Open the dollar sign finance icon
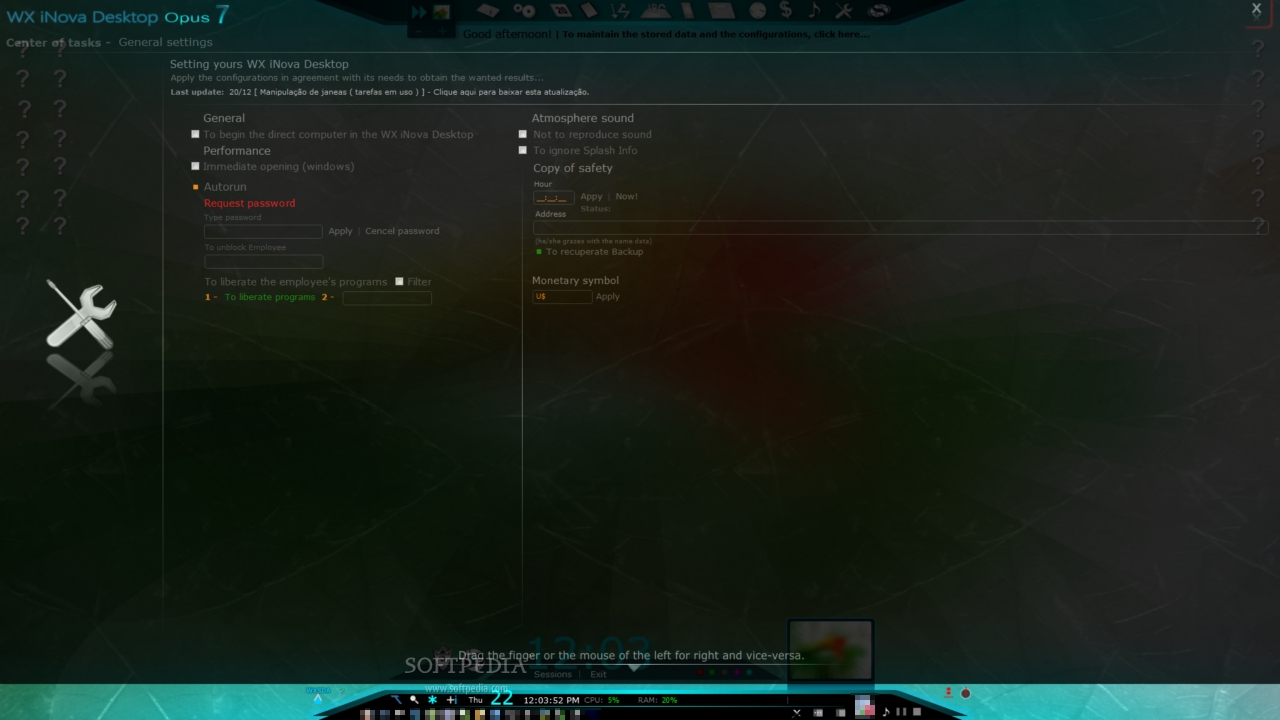The image size is (1280, 720). [786, 11]
